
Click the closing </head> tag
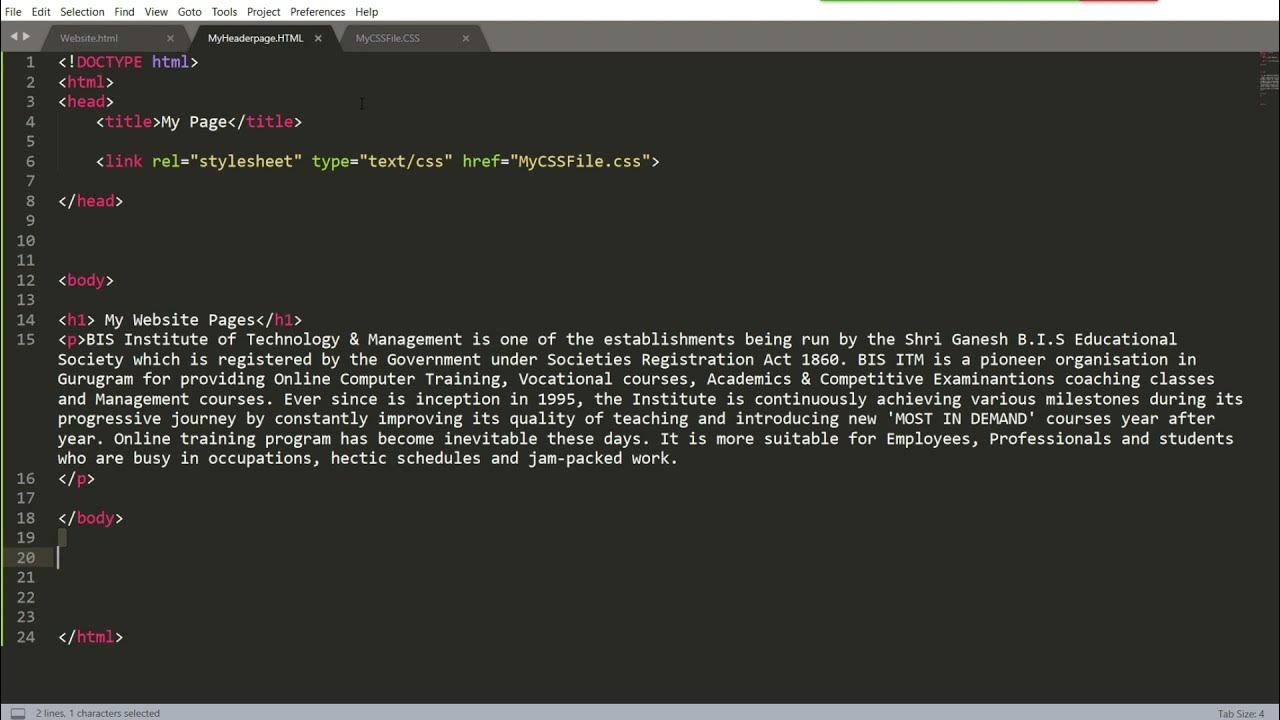(90, 201)
